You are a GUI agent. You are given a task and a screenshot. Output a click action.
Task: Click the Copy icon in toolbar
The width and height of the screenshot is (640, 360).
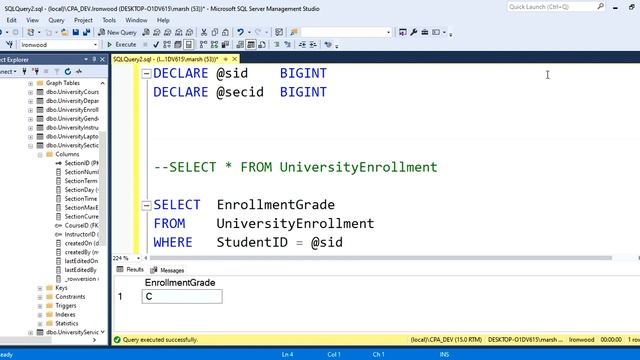(x=214, y=32)
